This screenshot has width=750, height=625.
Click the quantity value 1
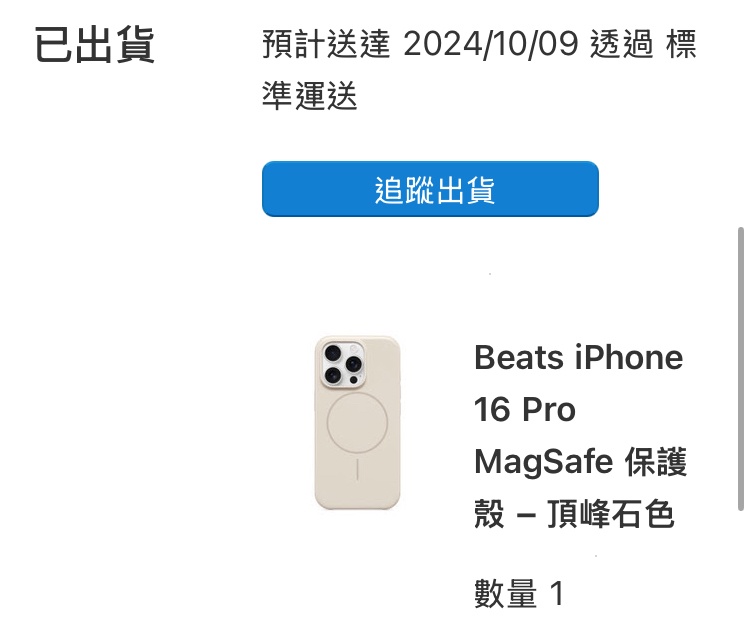pyautogui.click(x=557, y=593)
